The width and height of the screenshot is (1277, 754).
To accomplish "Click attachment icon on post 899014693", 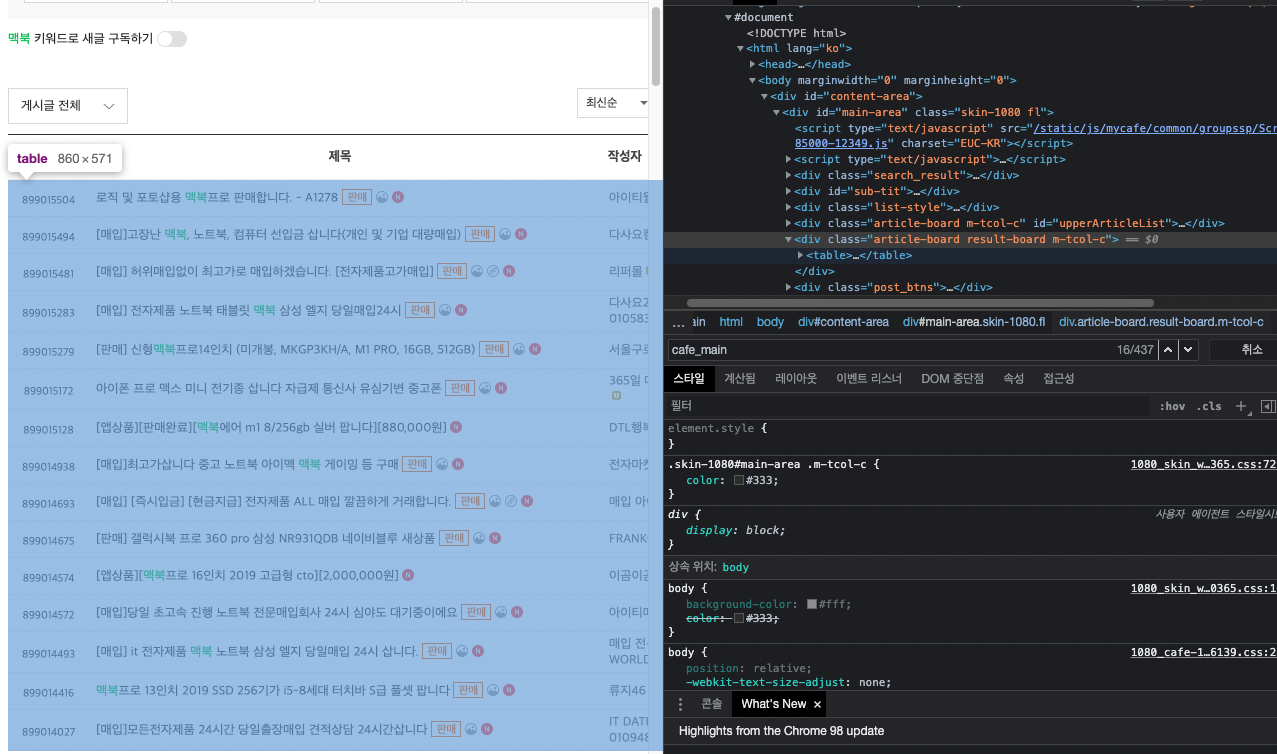I will click(x=510, y=501).
